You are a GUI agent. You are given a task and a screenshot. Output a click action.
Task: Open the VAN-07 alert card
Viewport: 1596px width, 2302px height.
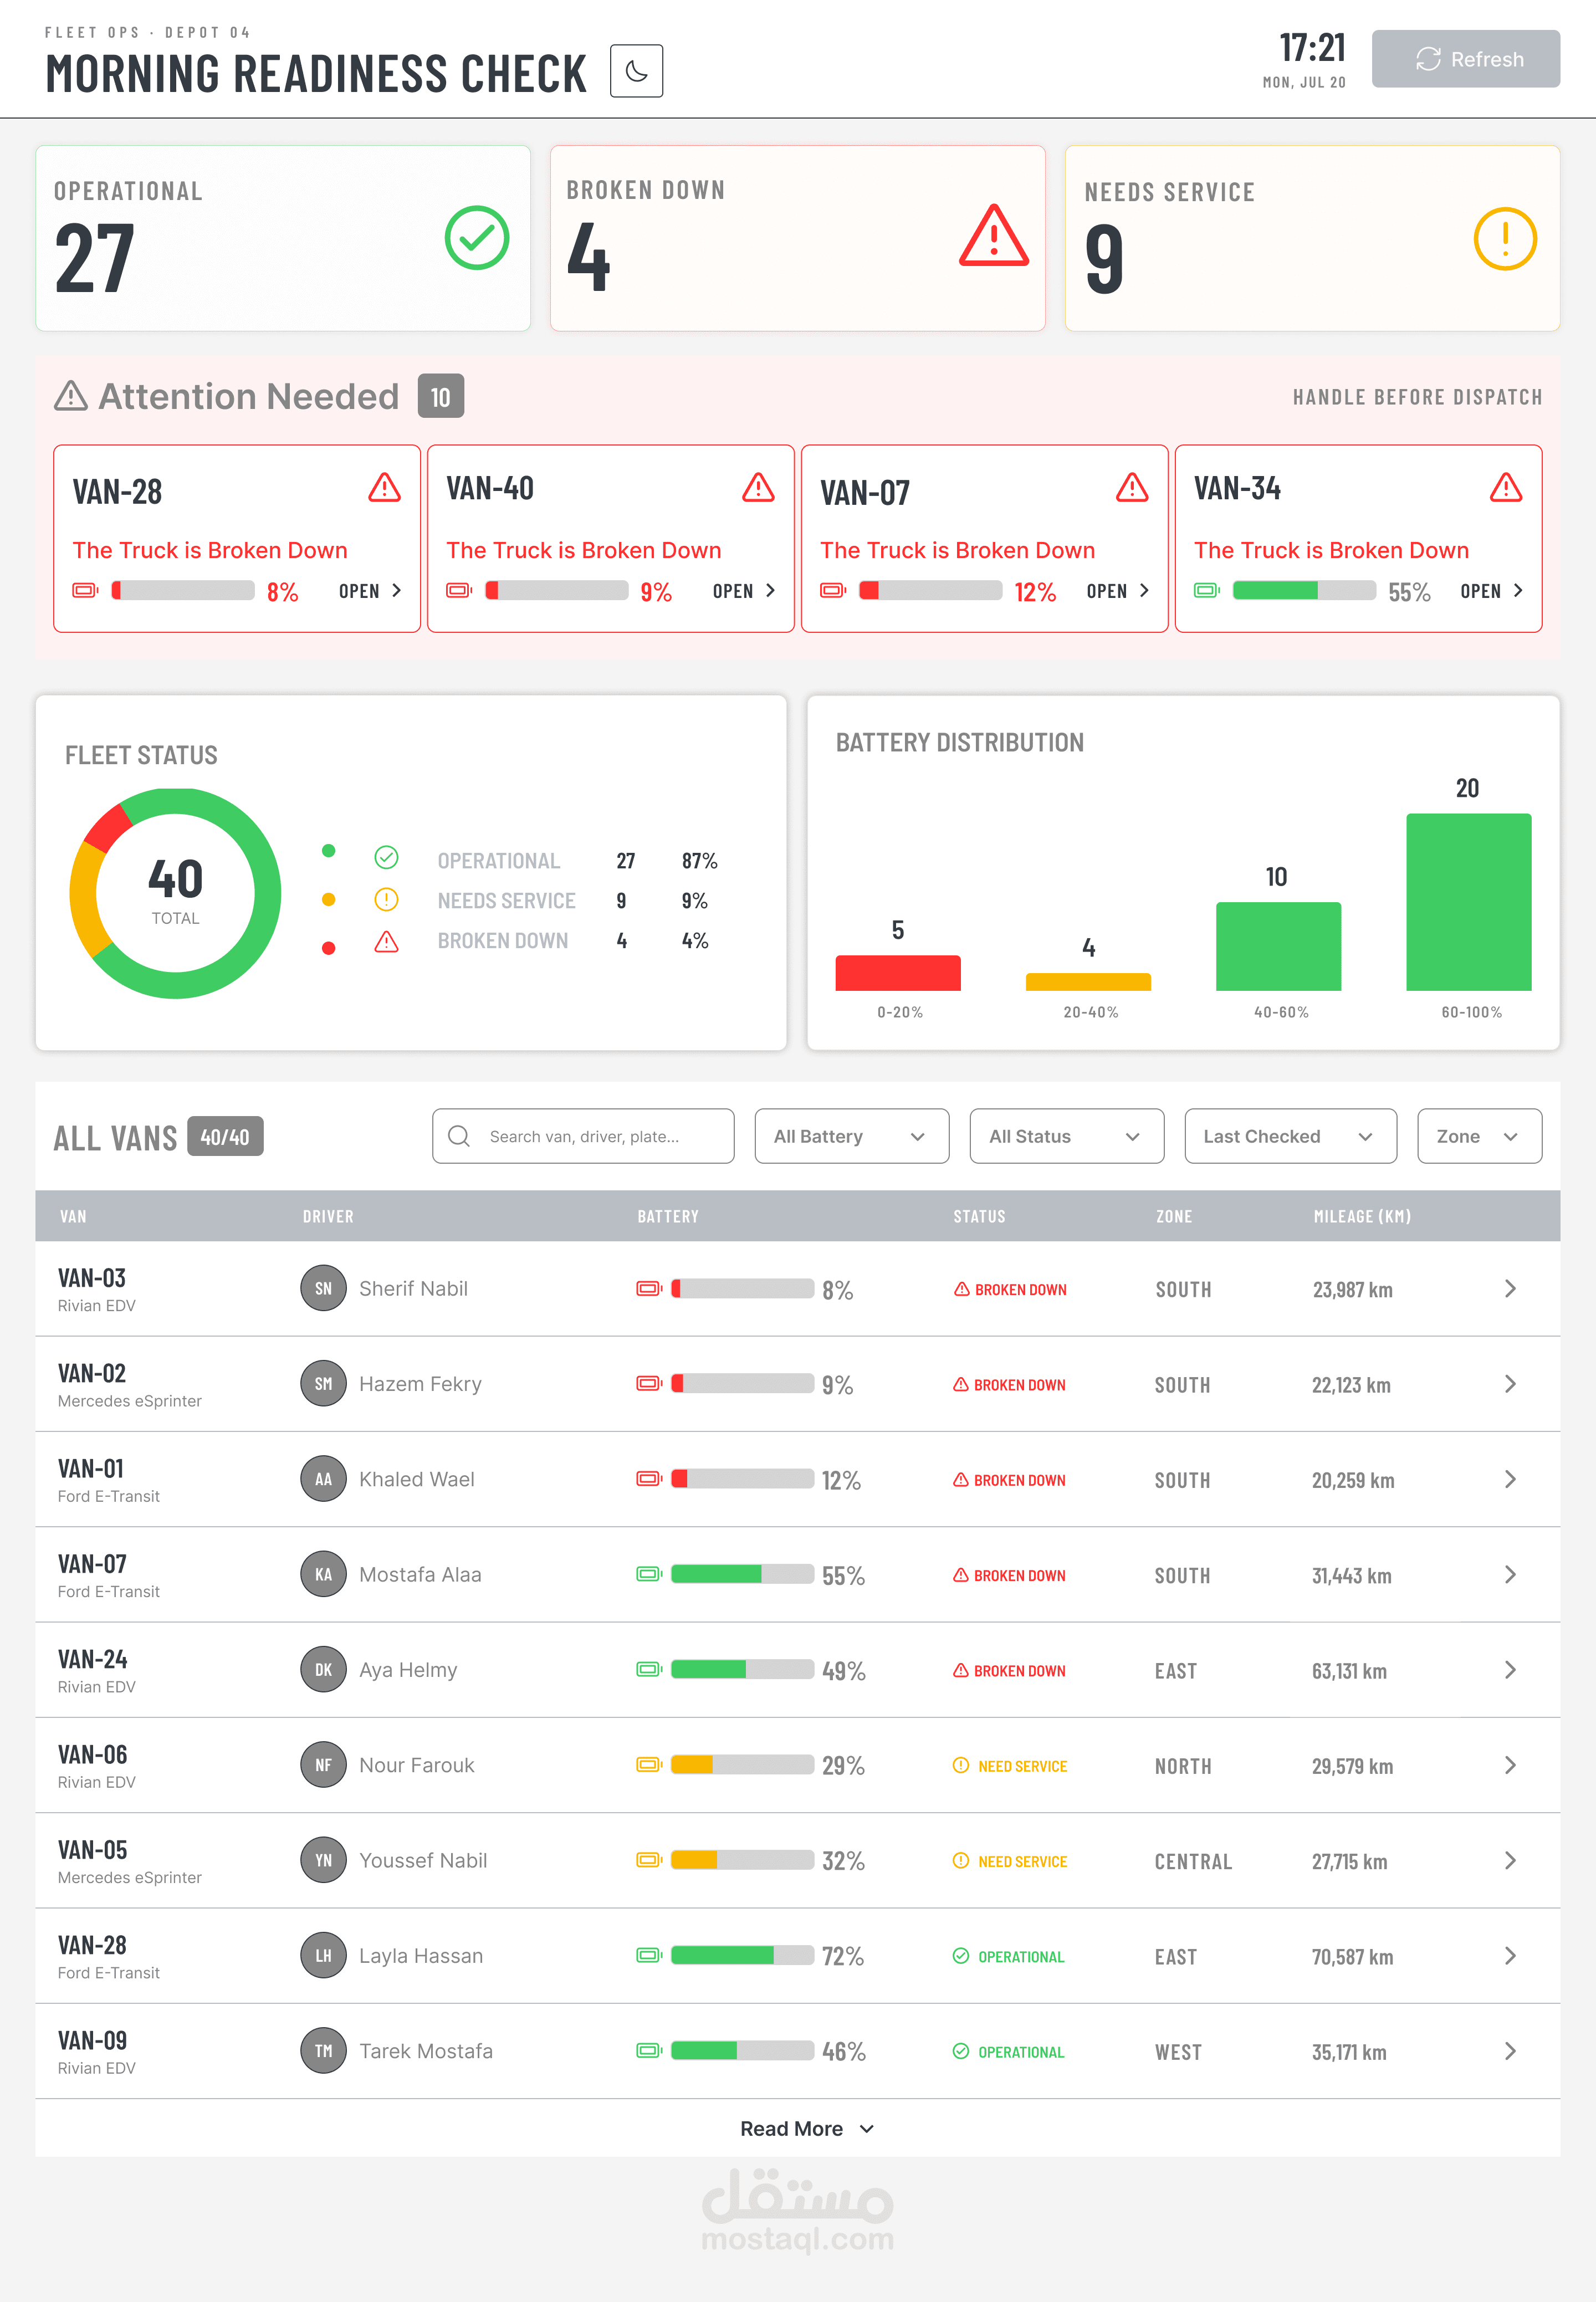pos(1118,591)
